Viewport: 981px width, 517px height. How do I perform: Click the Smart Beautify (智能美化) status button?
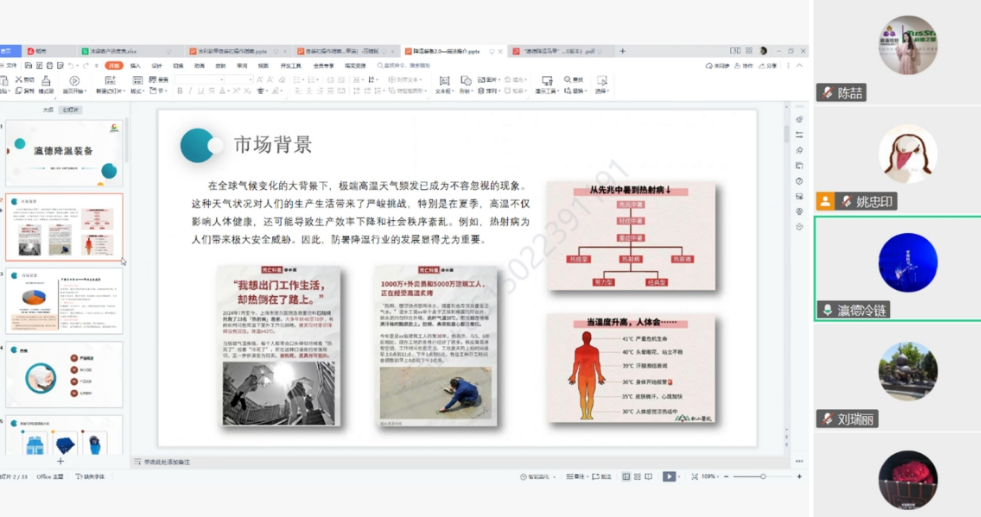537,476
